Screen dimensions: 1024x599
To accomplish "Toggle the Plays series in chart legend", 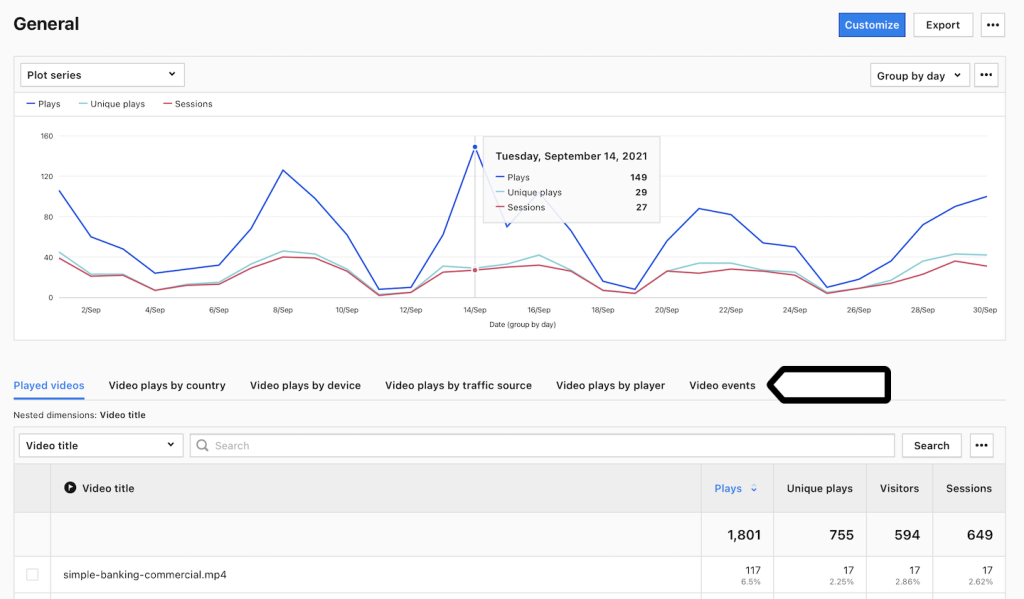I will pos(43,104).
